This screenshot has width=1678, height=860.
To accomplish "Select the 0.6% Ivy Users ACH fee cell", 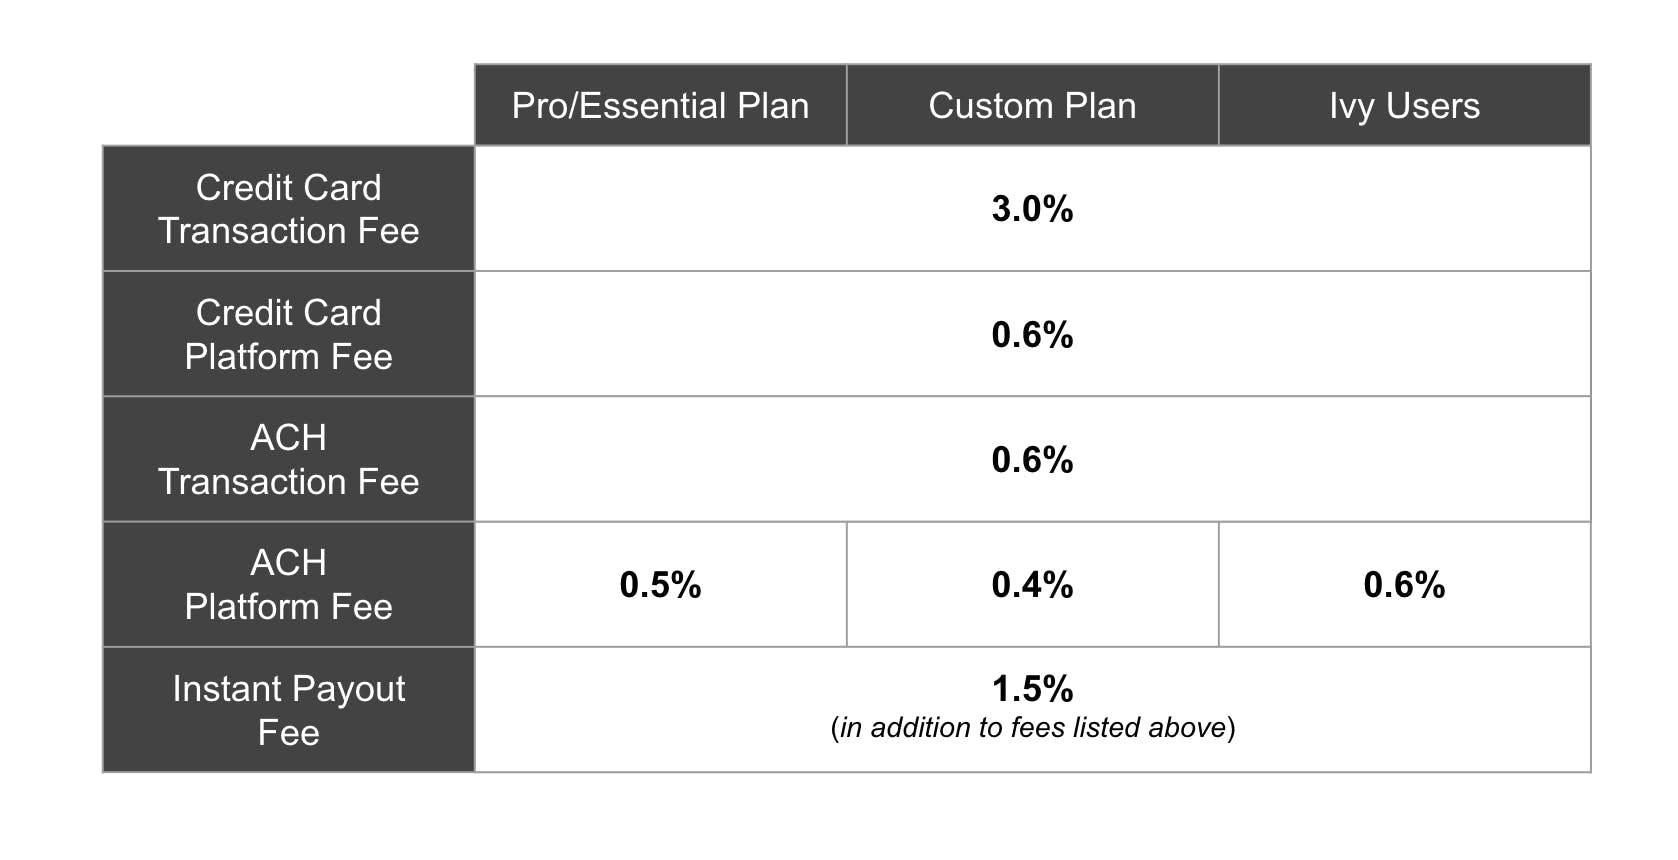I will point(1404,584).
